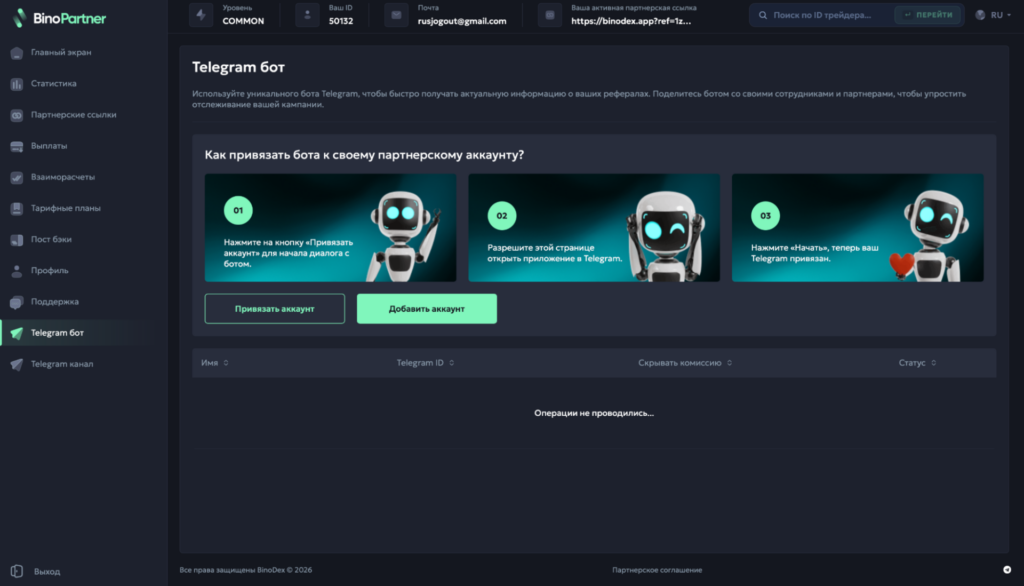Sort table by Имя column
The height and width of the screenshot is (586, 1024).
click(x=214, y=363)
